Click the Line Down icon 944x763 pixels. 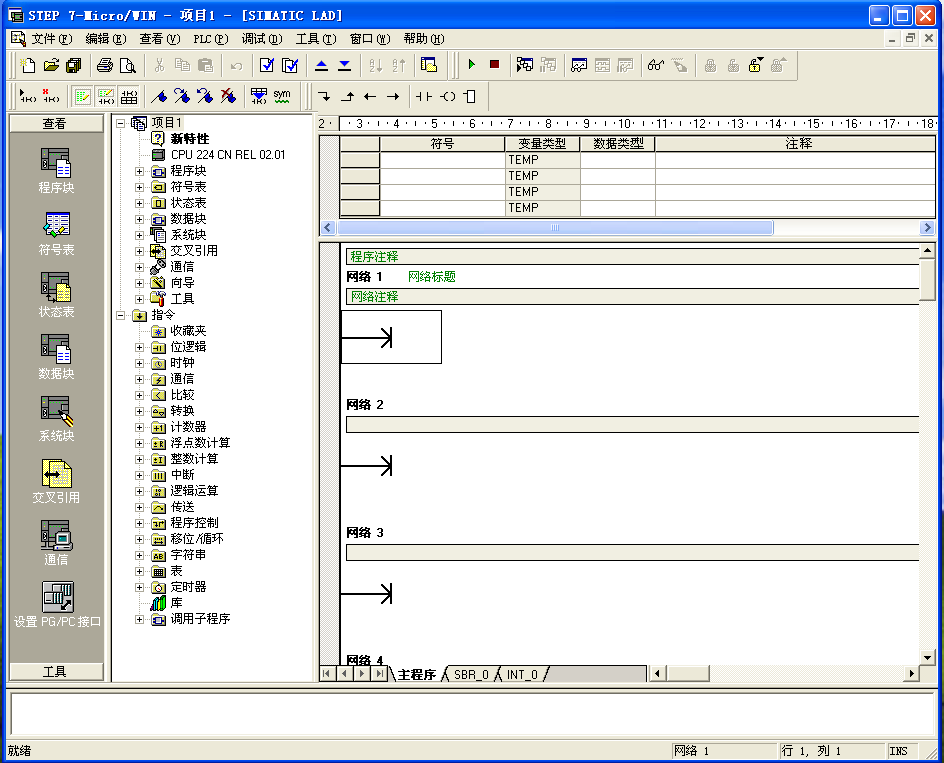(x=324, y=96)
